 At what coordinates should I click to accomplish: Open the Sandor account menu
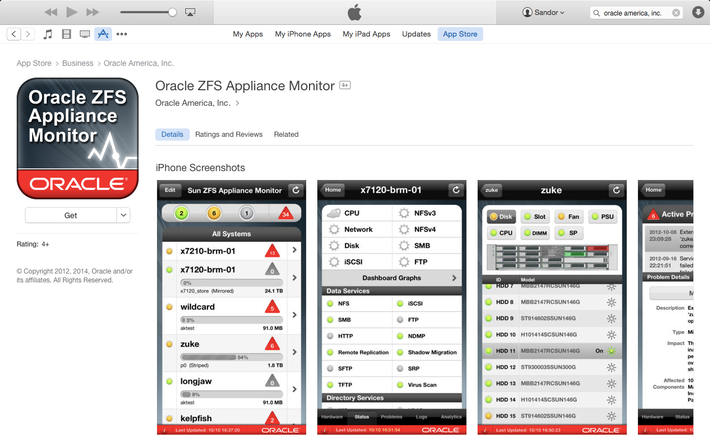543,12
